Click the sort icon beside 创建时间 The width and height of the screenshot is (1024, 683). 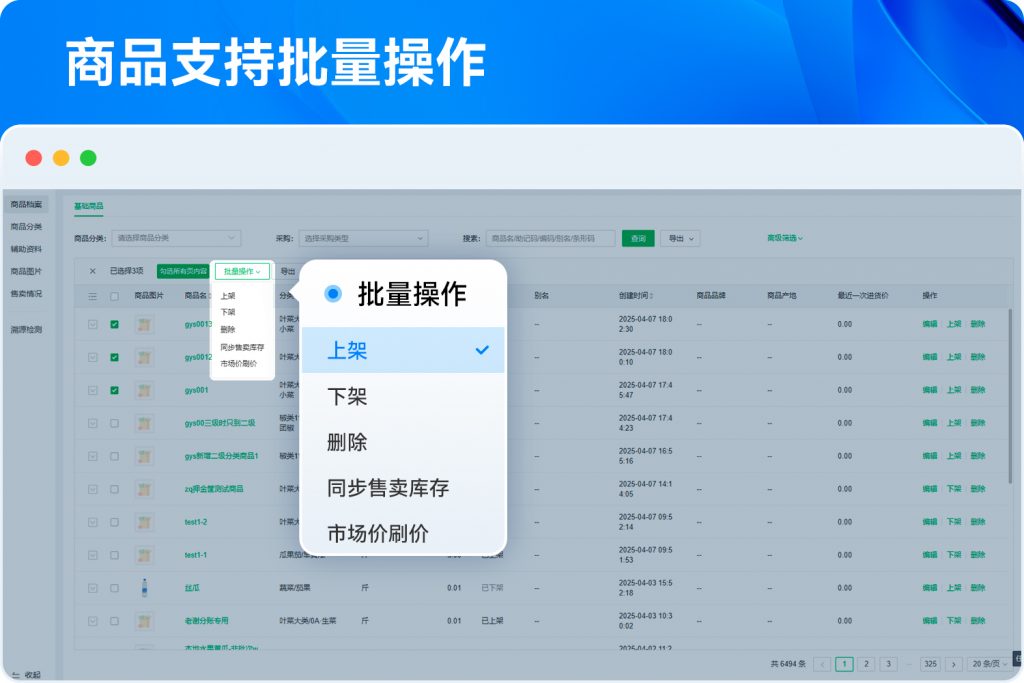[652, 296]
